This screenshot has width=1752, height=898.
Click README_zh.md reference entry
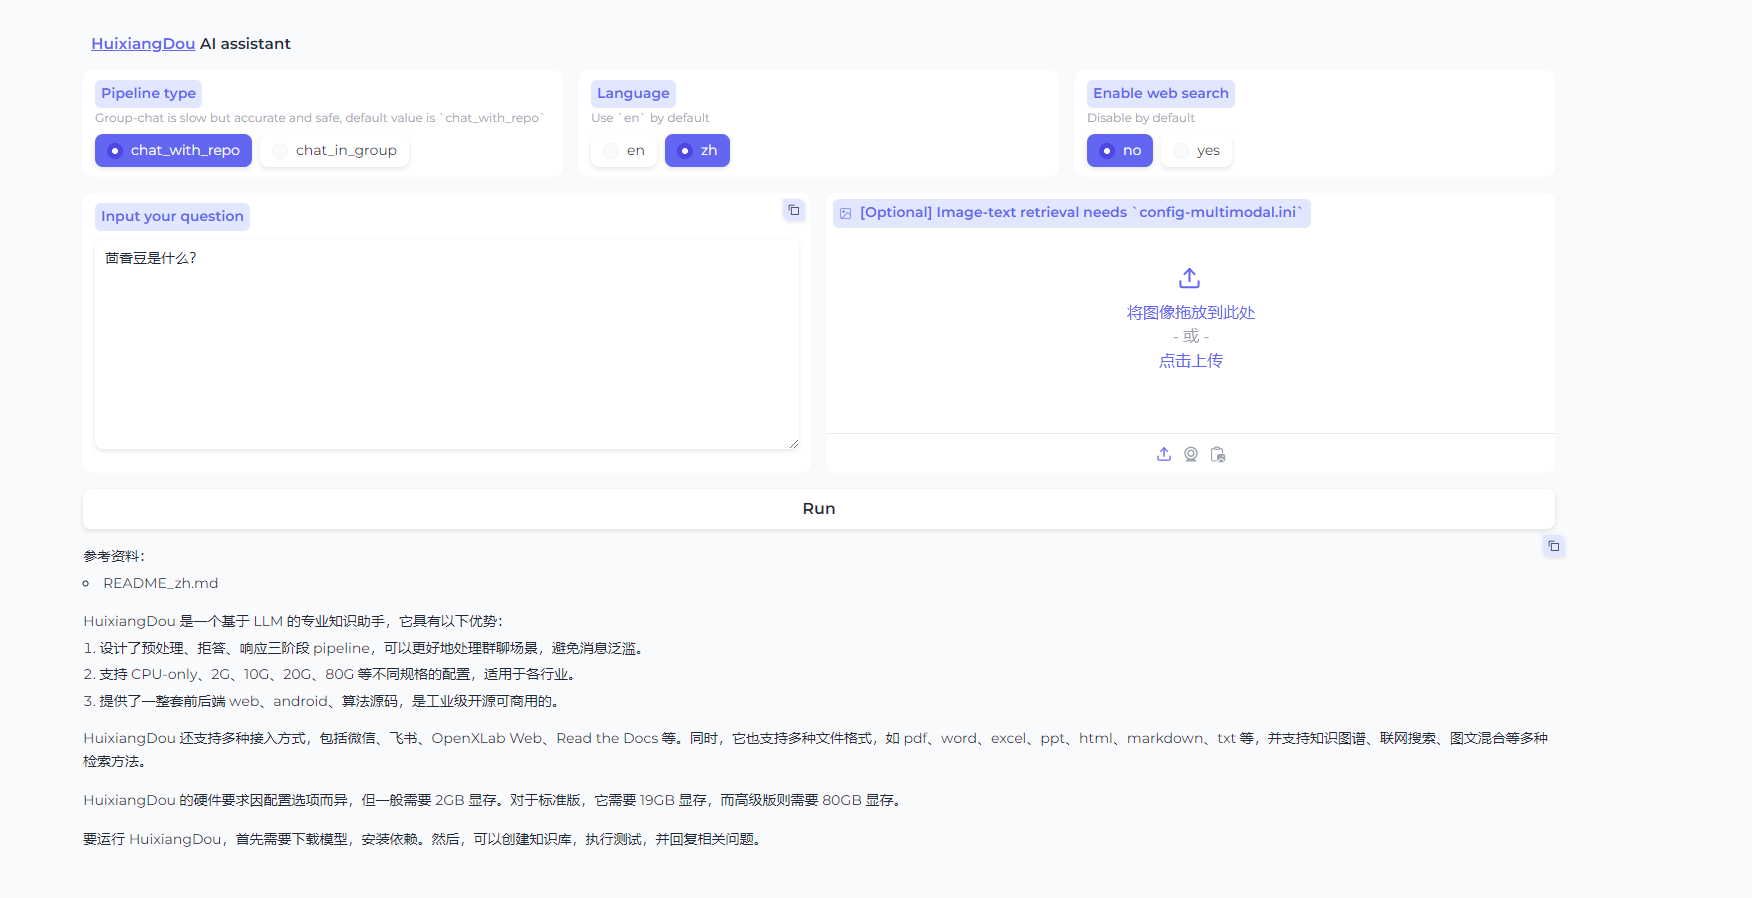pos(160,583)
